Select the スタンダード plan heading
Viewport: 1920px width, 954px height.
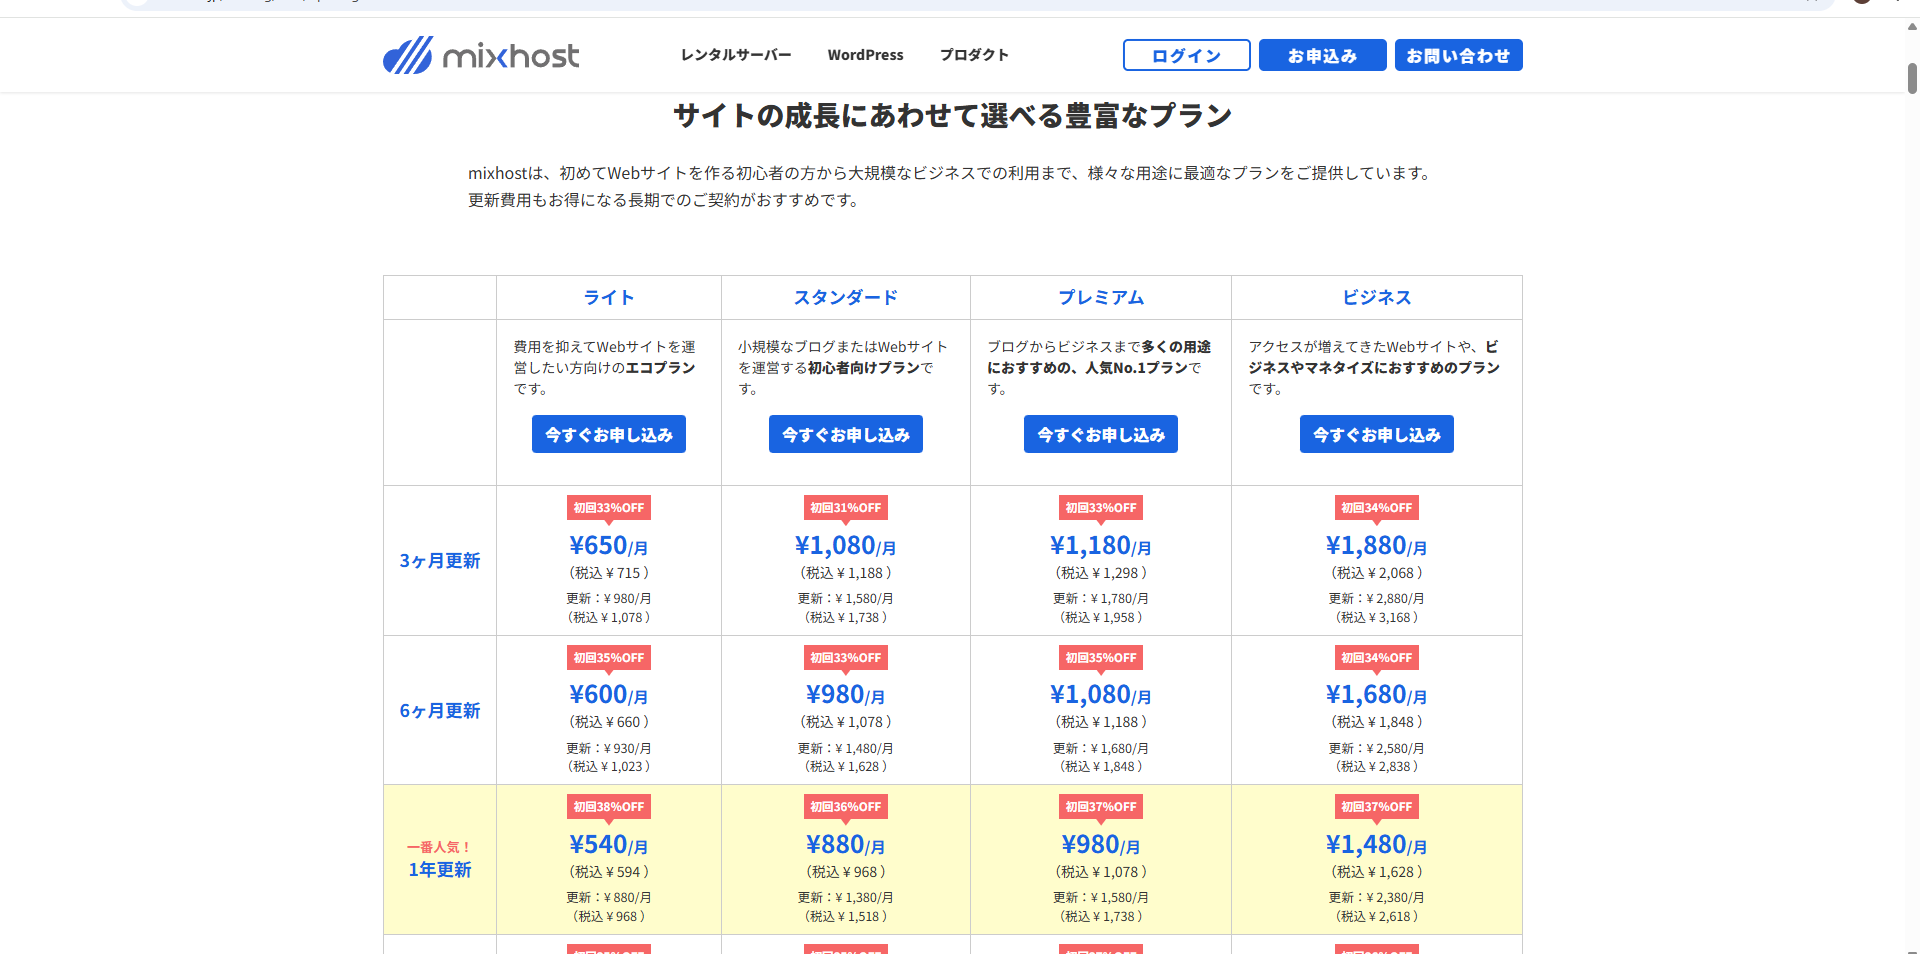click(x=845, y=298)
